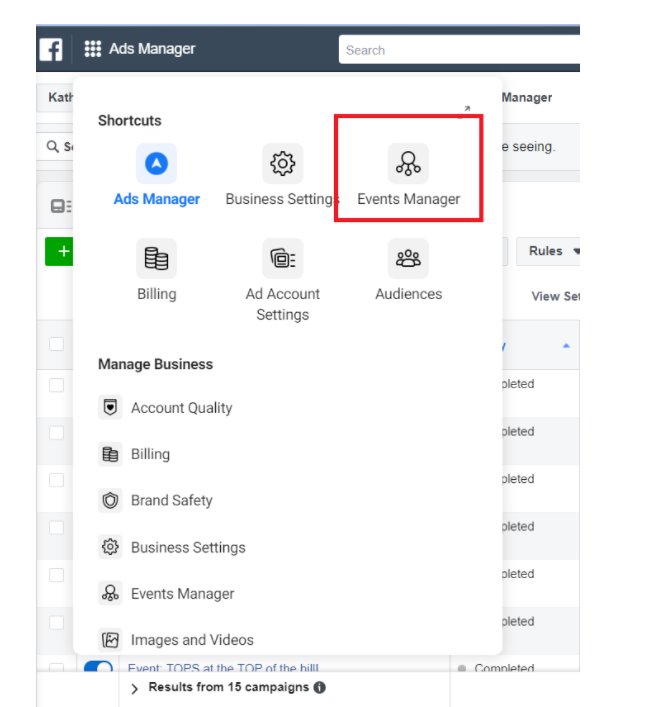The image size is (647, 707).
Task: Toggle the campaign switch for Event: TOPS row
Action: (98, 666)
